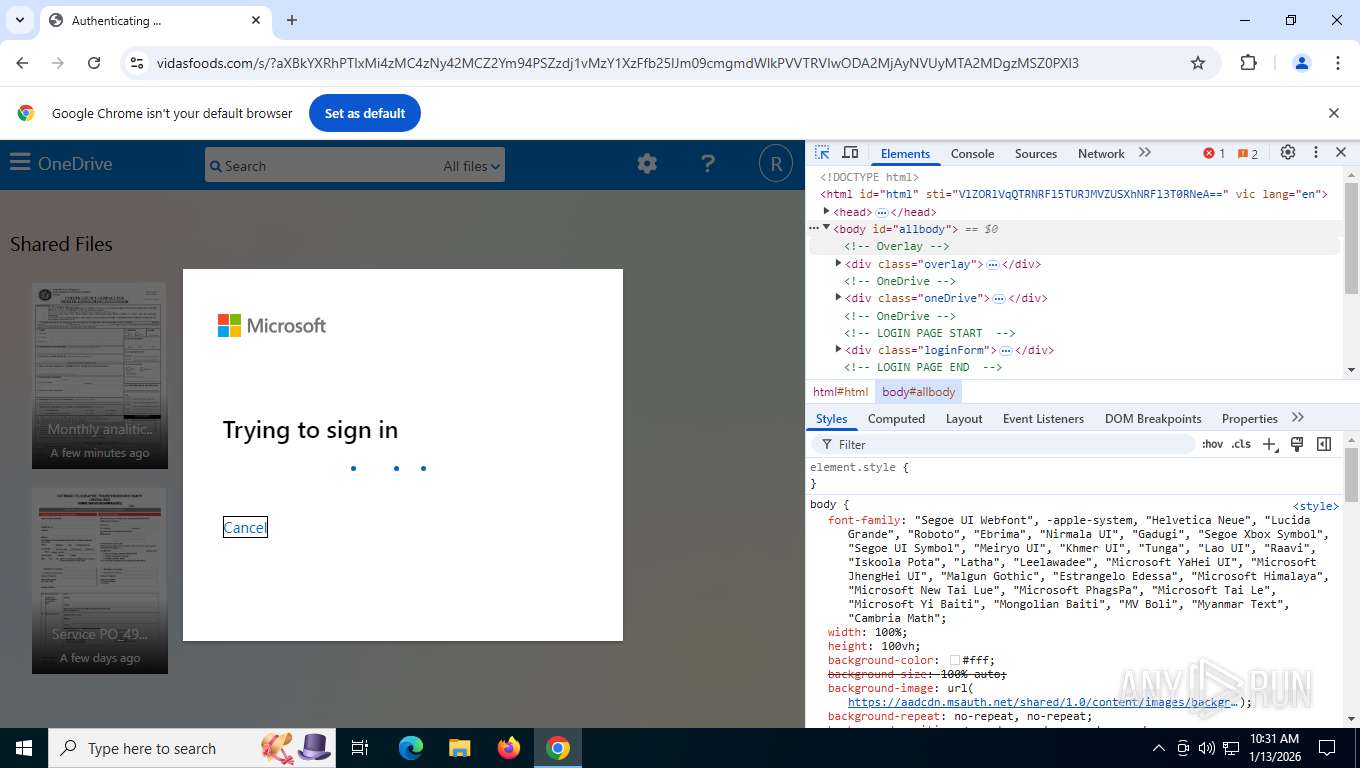1360x768 pixels.
Task: Switch to the Sources tab
Action: (x=1035, y=153)
